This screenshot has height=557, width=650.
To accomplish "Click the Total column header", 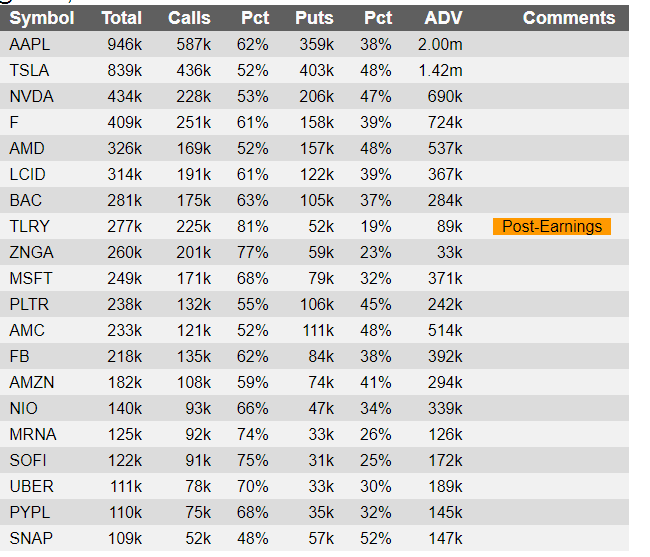I will pos(122,18).
